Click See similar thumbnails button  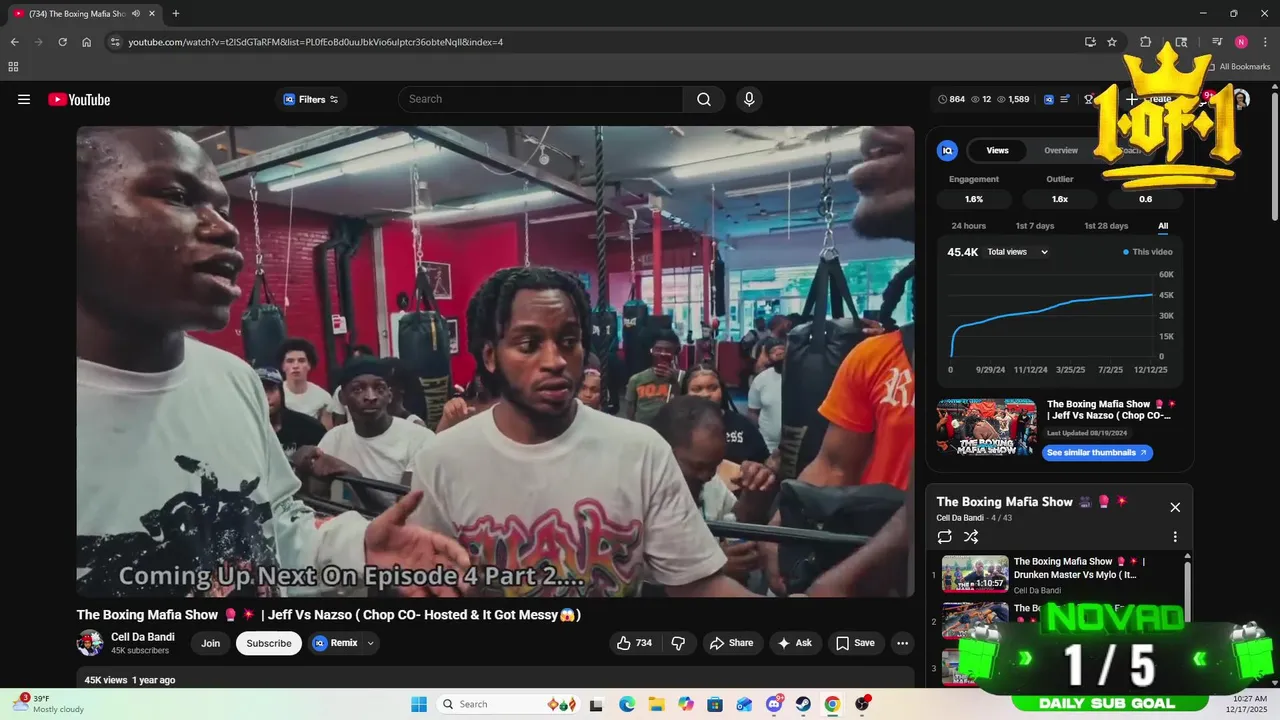(x=1098, y=452)
